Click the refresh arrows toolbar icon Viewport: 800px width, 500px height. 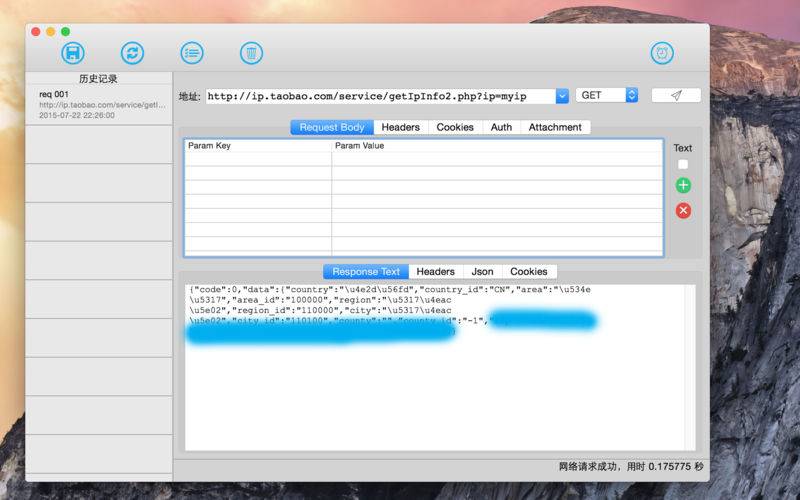pos(132,53)
